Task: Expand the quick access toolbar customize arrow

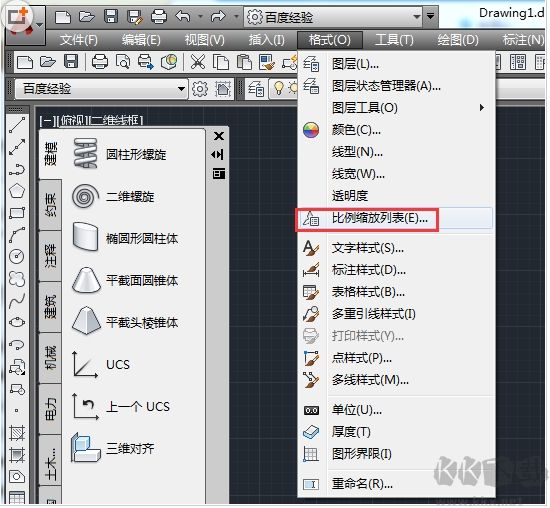Action: [430, 16]
